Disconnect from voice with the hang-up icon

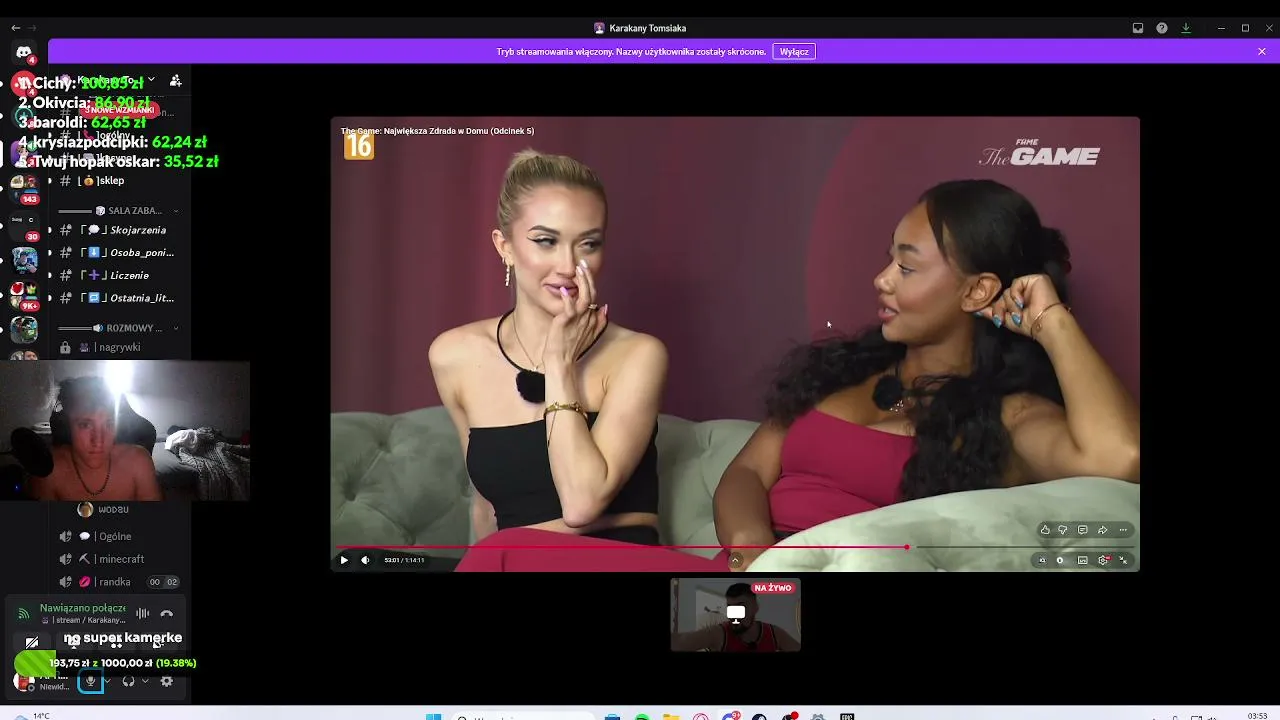point(167,614)
